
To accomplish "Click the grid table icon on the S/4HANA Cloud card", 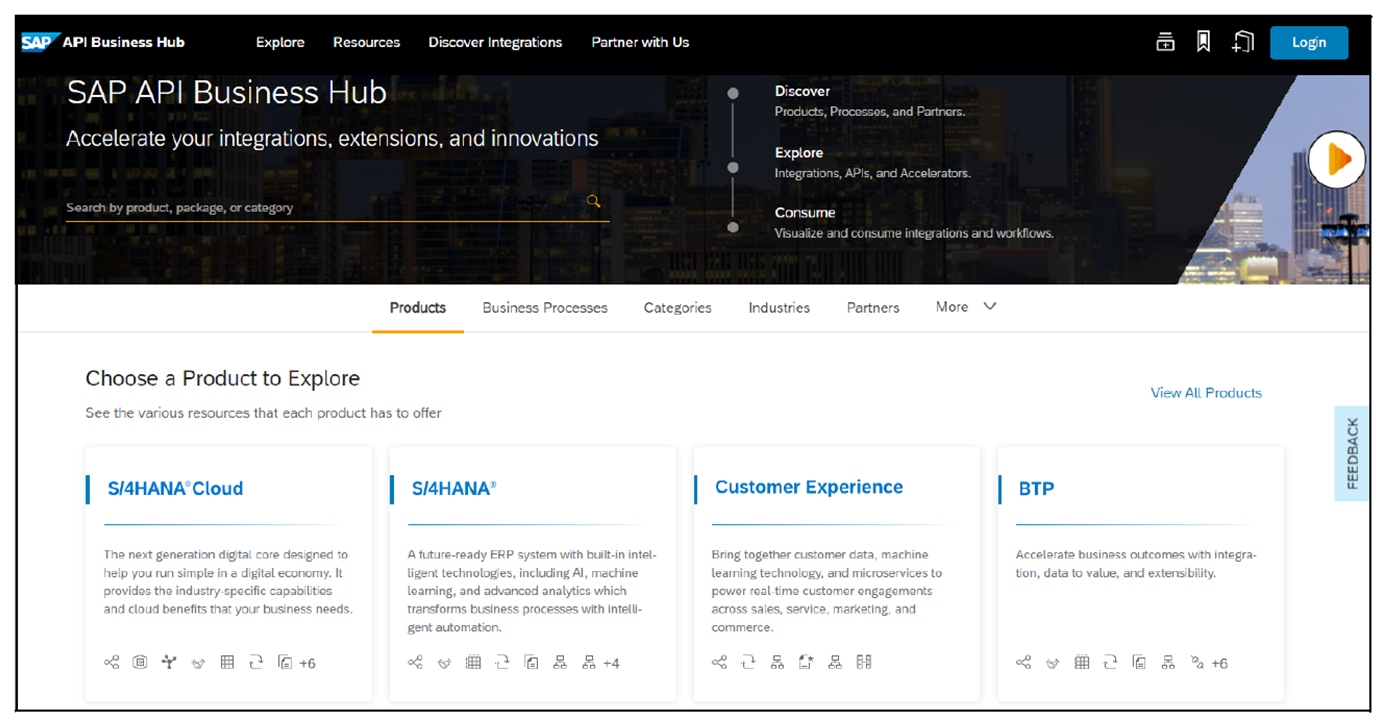I will click(x=227, y=662).
